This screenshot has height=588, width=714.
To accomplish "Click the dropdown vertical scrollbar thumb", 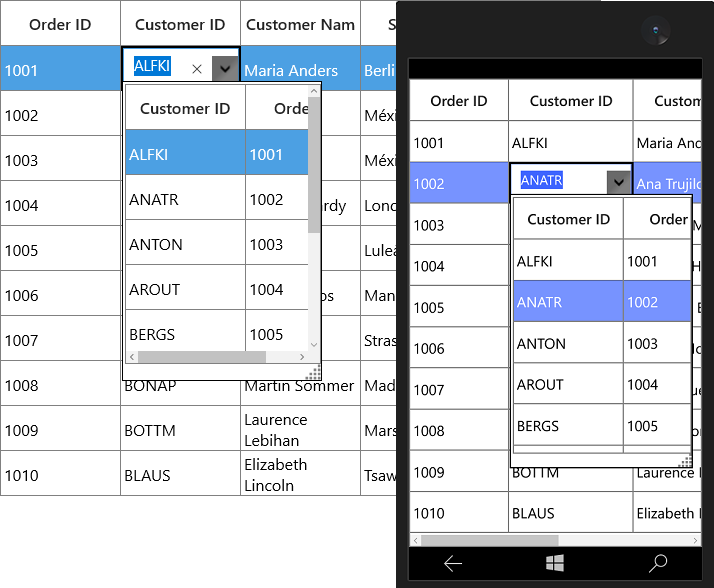I will (x=314, y=165).
